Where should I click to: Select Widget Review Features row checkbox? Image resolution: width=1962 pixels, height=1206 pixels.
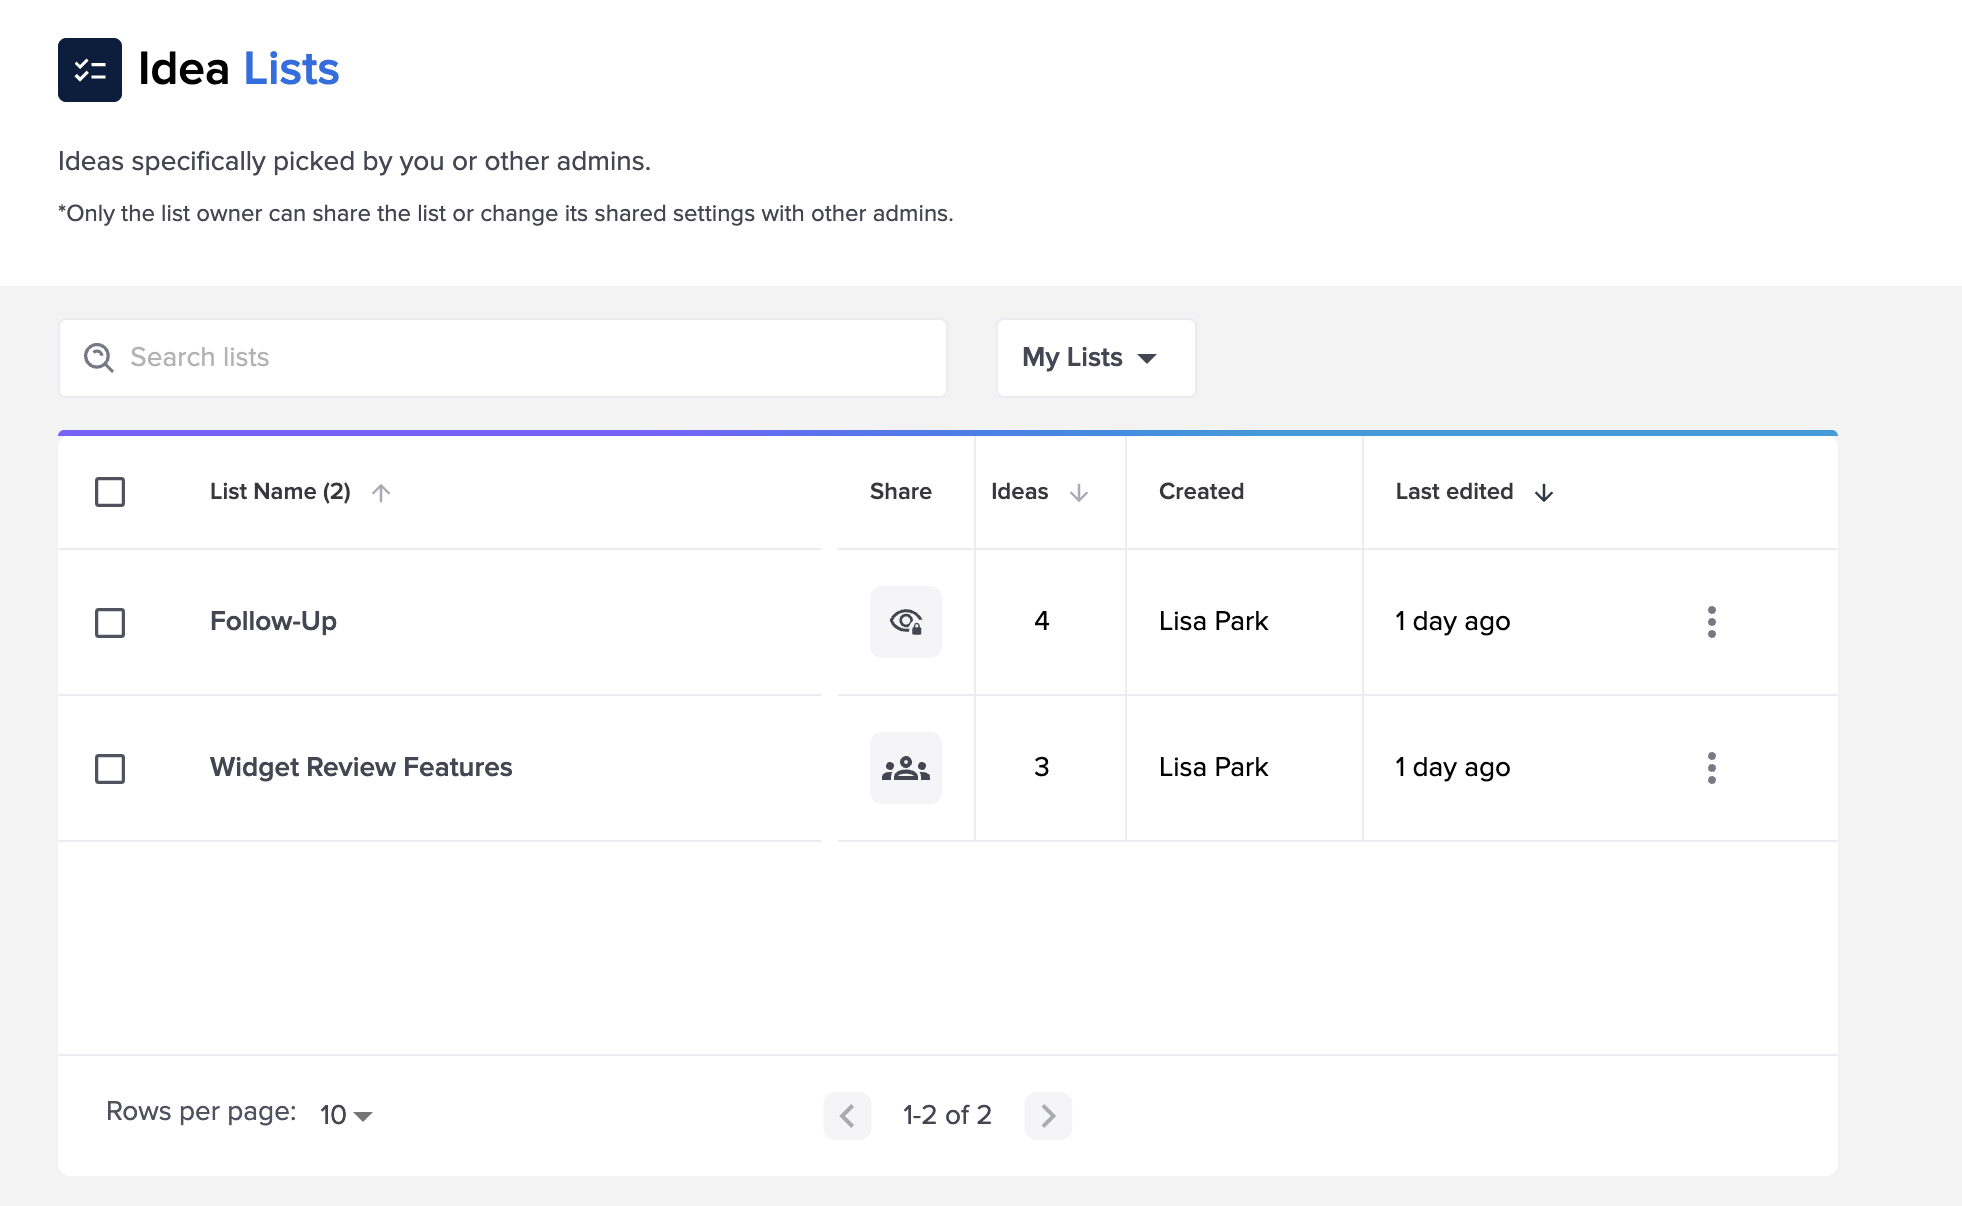(110, 769)
